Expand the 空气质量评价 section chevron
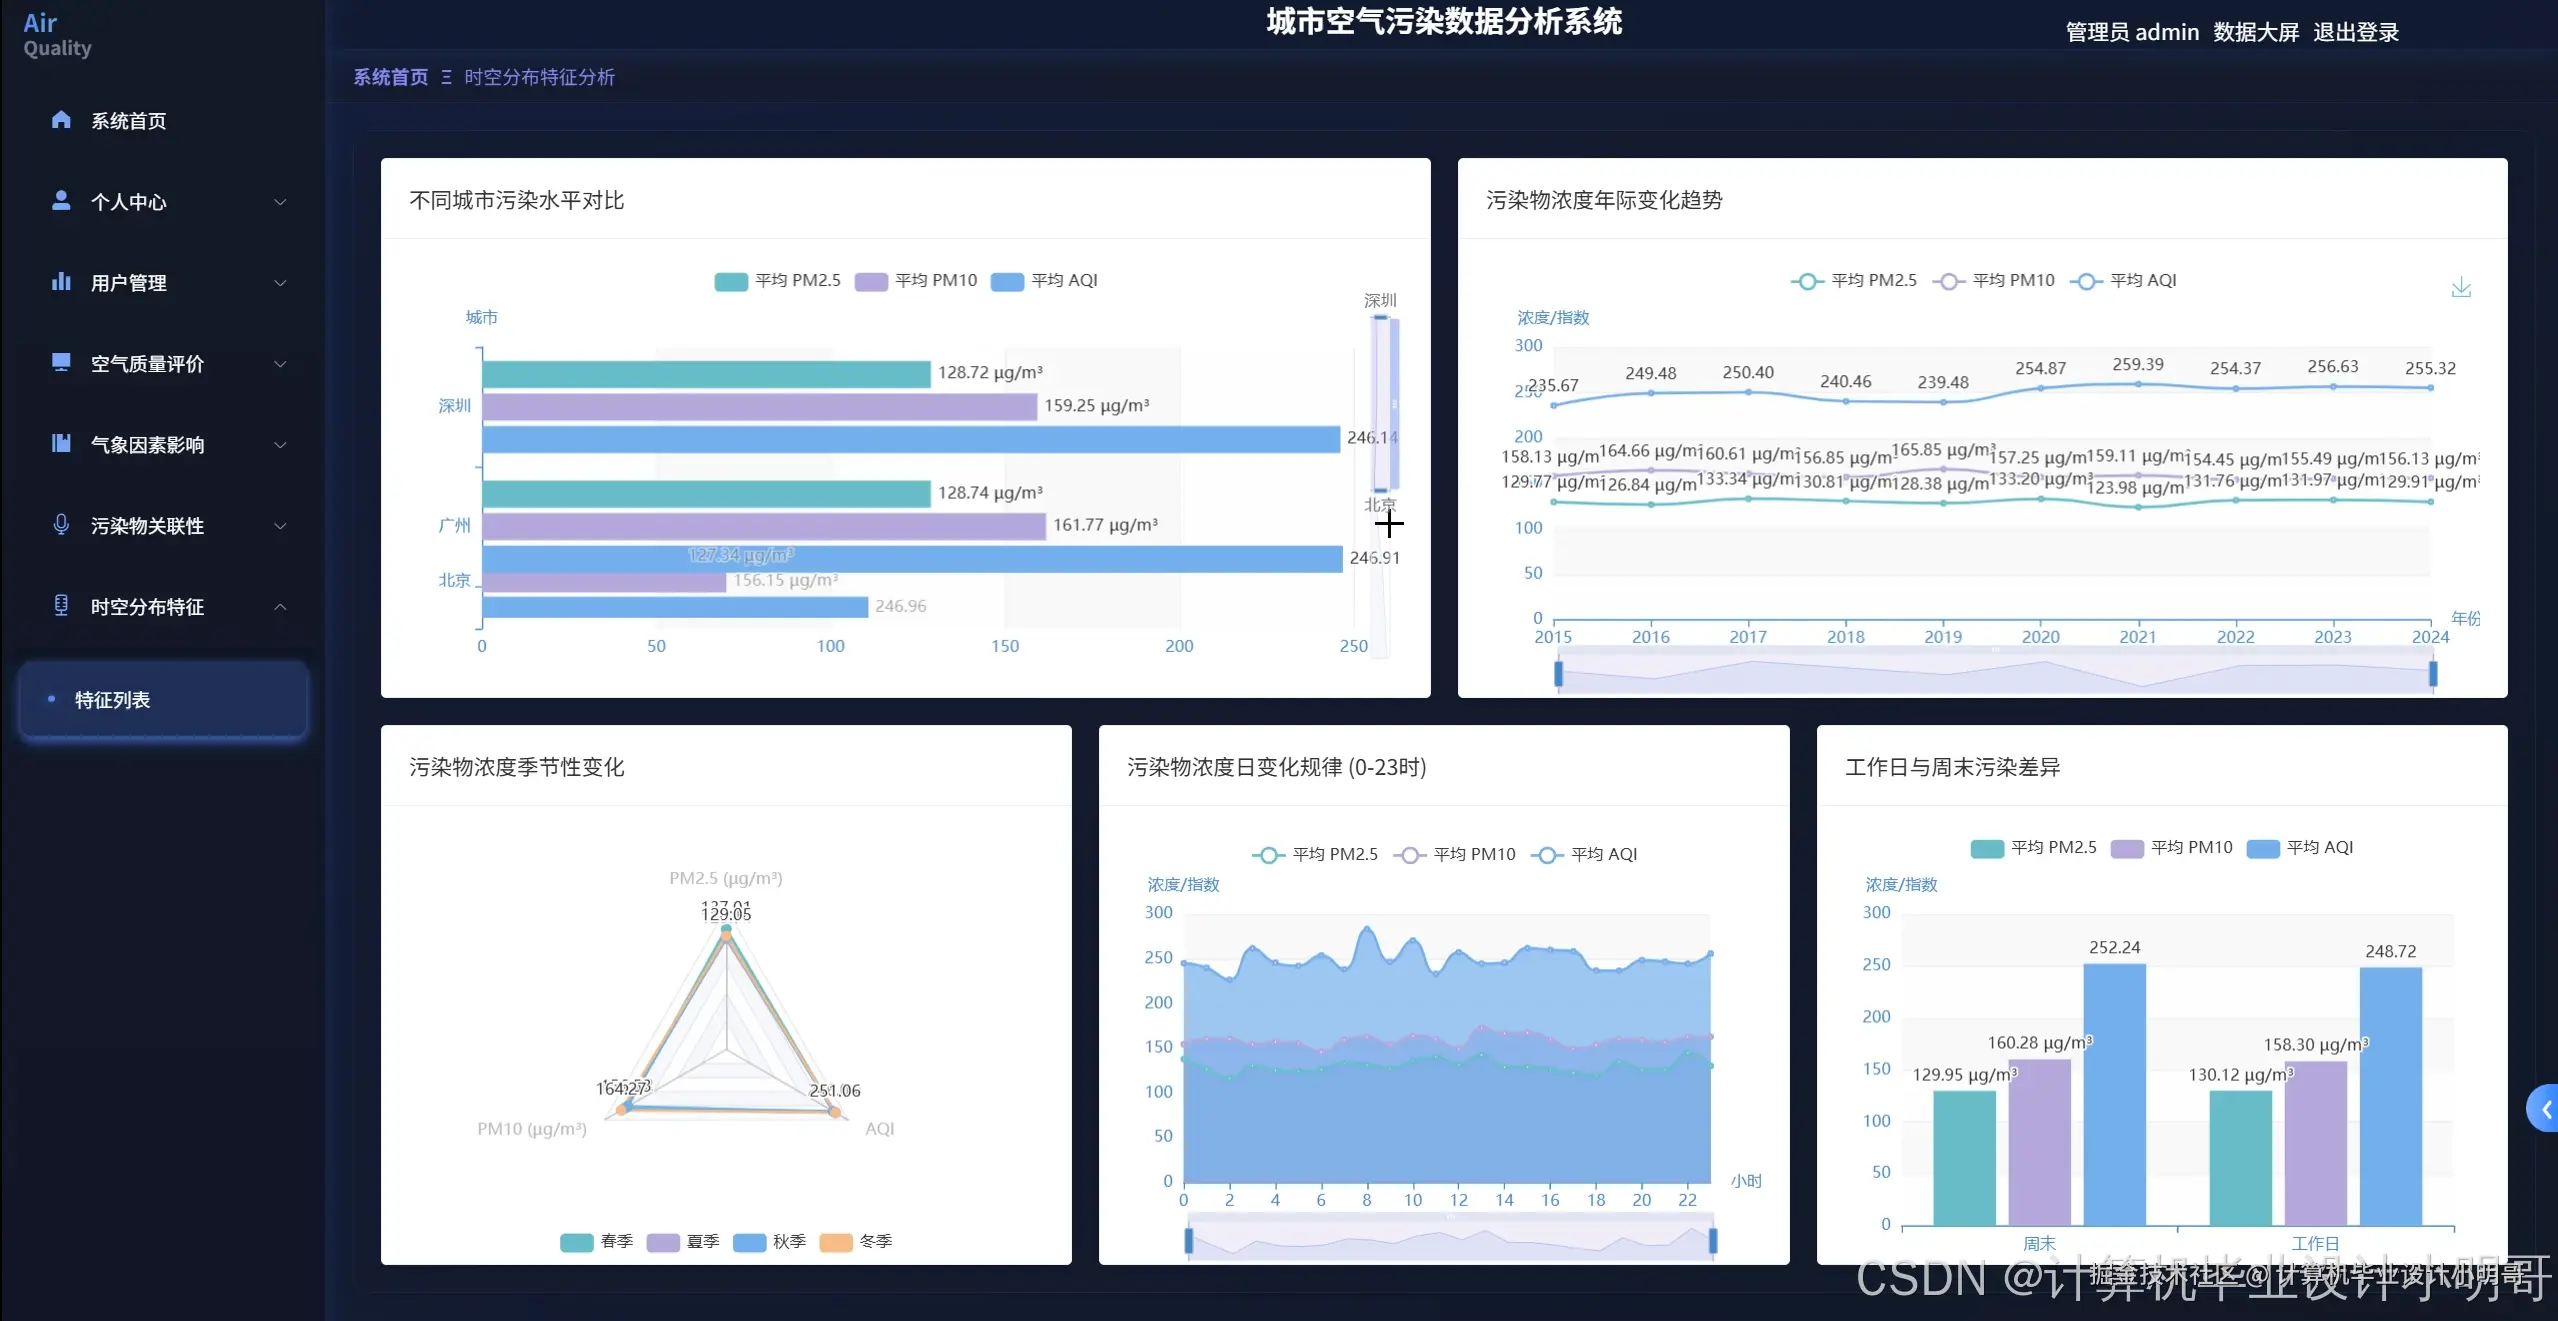2558x1321 pixels. 281,364
